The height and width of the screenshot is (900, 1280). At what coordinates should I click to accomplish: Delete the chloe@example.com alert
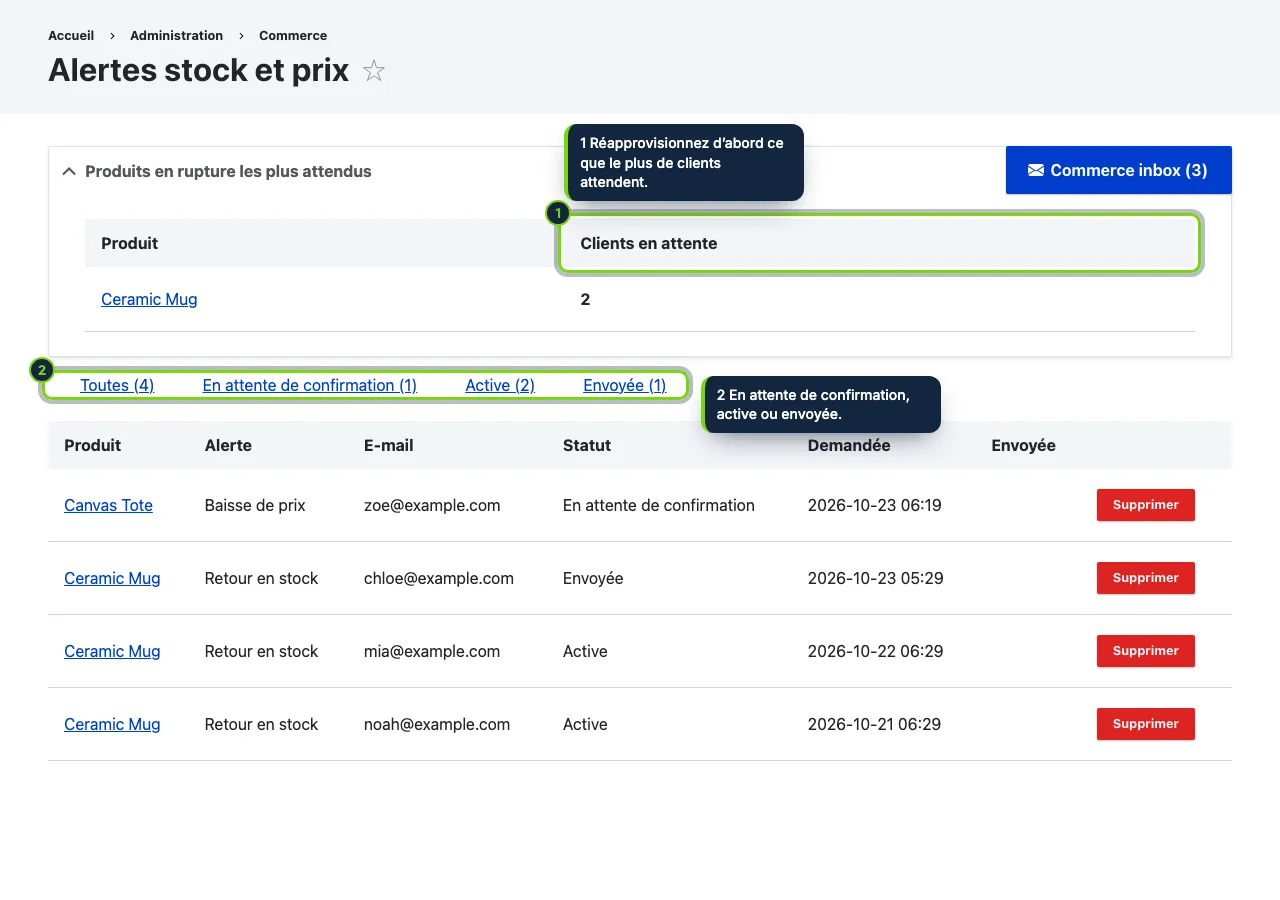click(x=1145, y=578)
